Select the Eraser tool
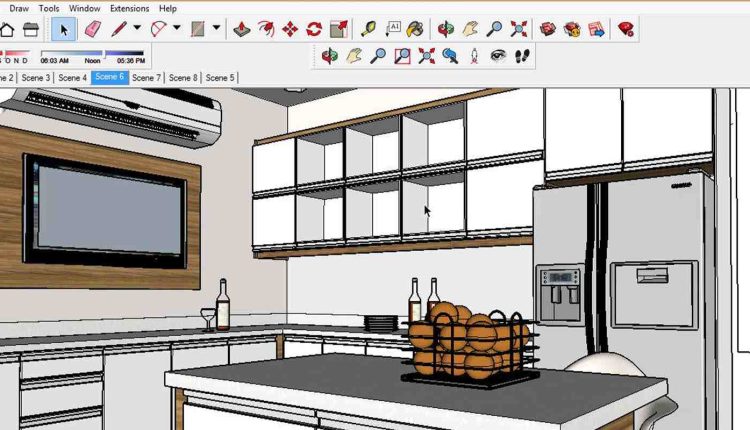The image size is (750, 430). coord(92,29)
